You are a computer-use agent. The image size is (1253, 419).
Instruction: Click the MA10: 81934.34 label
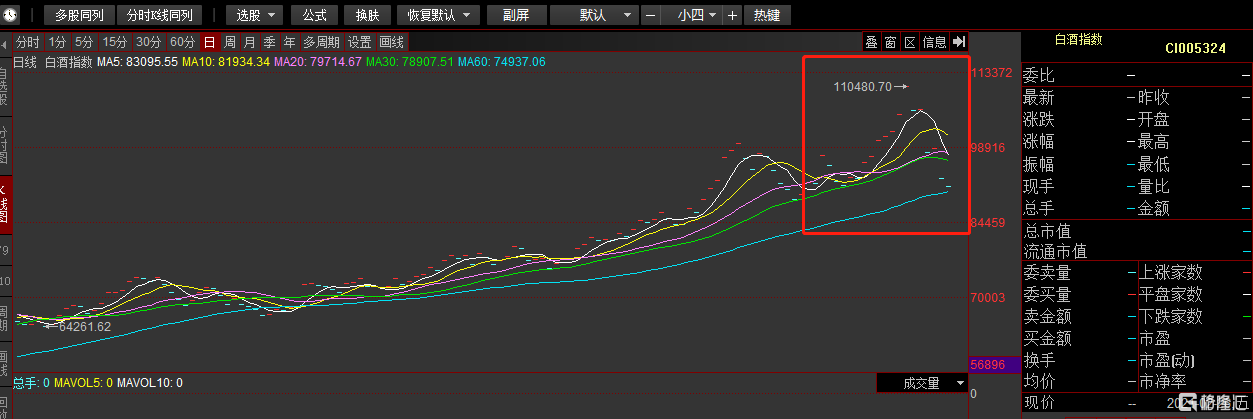(x=226, y=62)
